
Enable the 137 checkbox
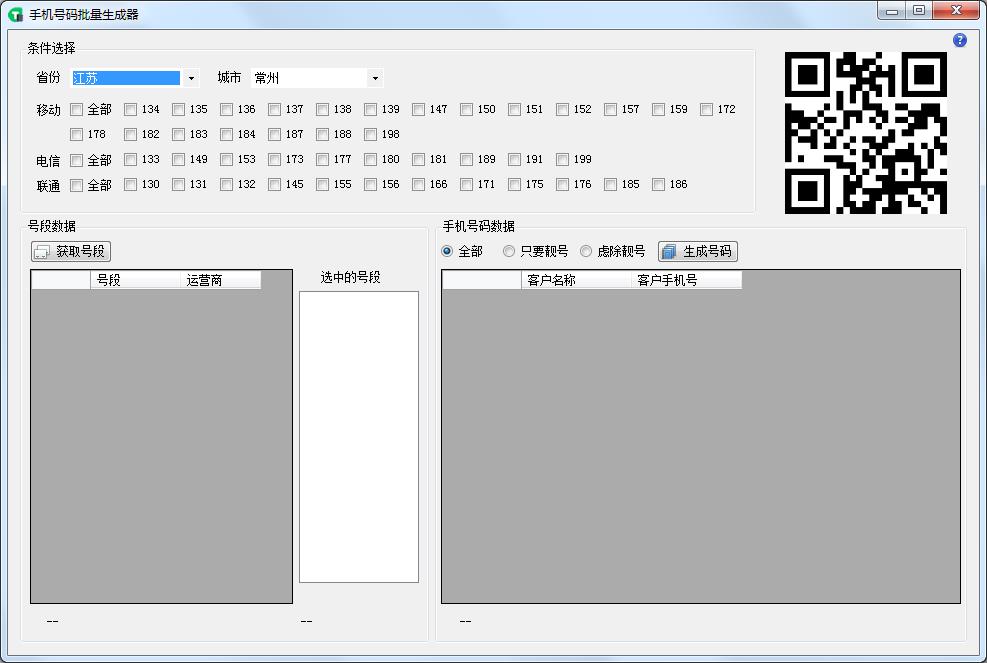274,110
